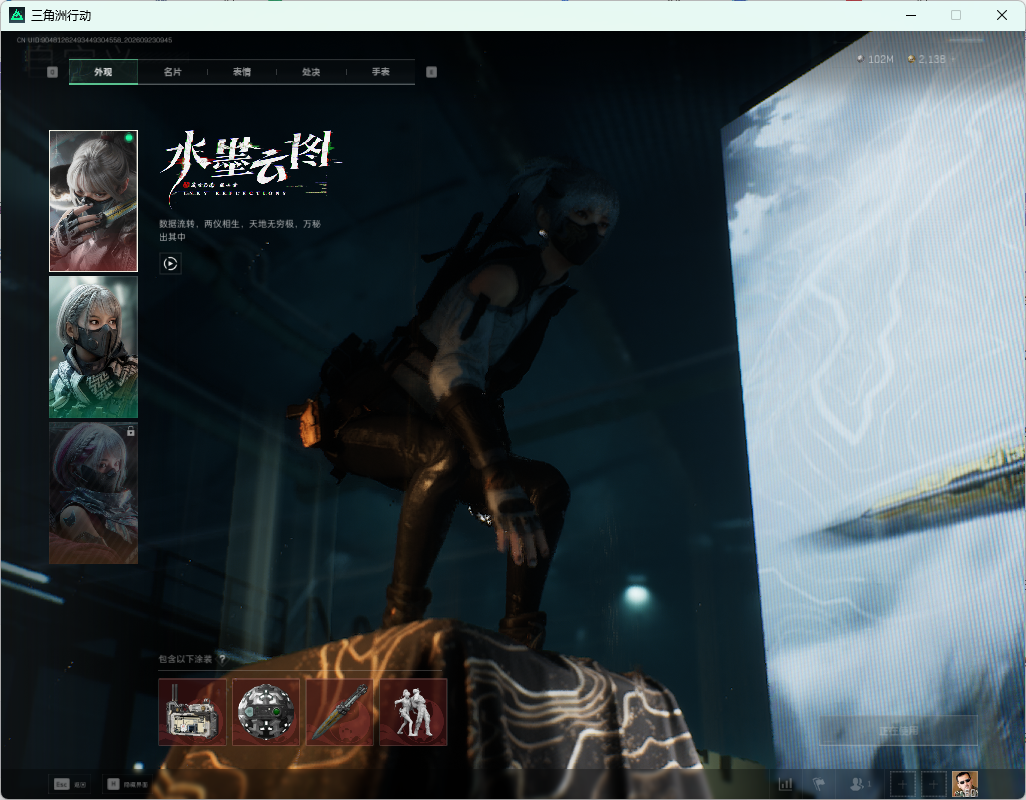Close the 三角洲行动 window
Viewport: 1026px width, 800px height.
[x=1002, y=15]
